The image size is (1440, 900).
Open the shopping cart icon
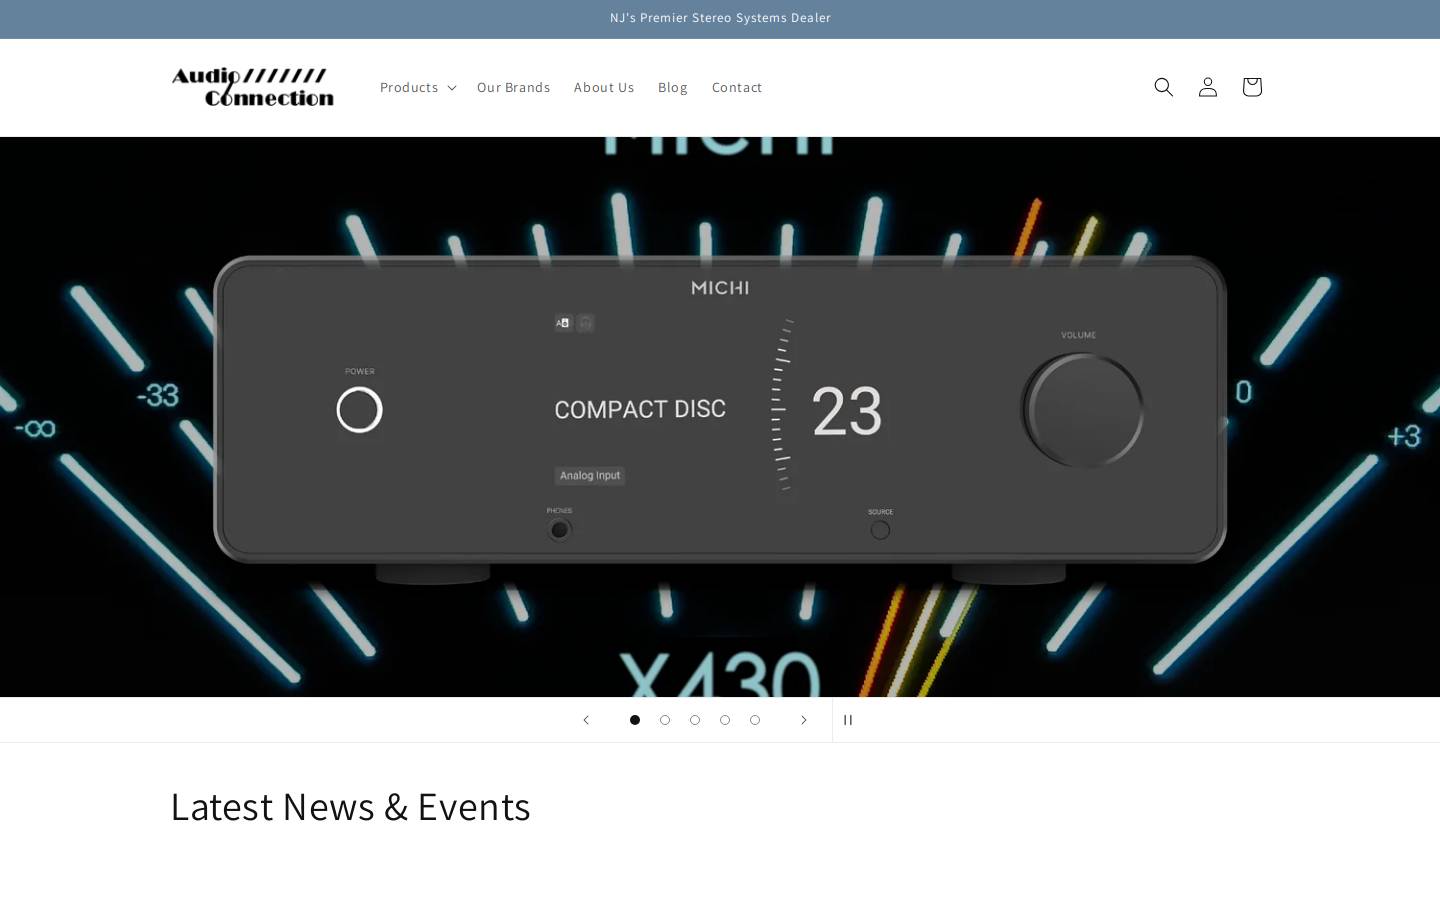(1251, 87)
